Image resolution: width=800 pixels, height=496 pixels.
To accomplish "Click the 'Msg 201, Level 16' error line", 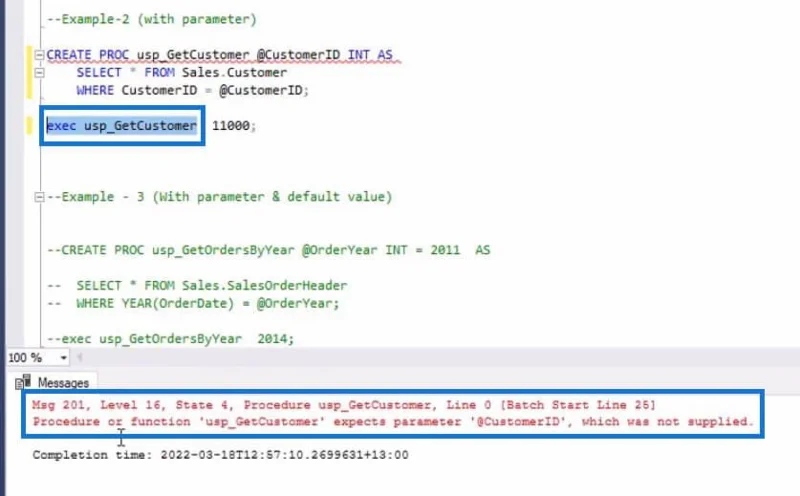I will pos(343,405).
